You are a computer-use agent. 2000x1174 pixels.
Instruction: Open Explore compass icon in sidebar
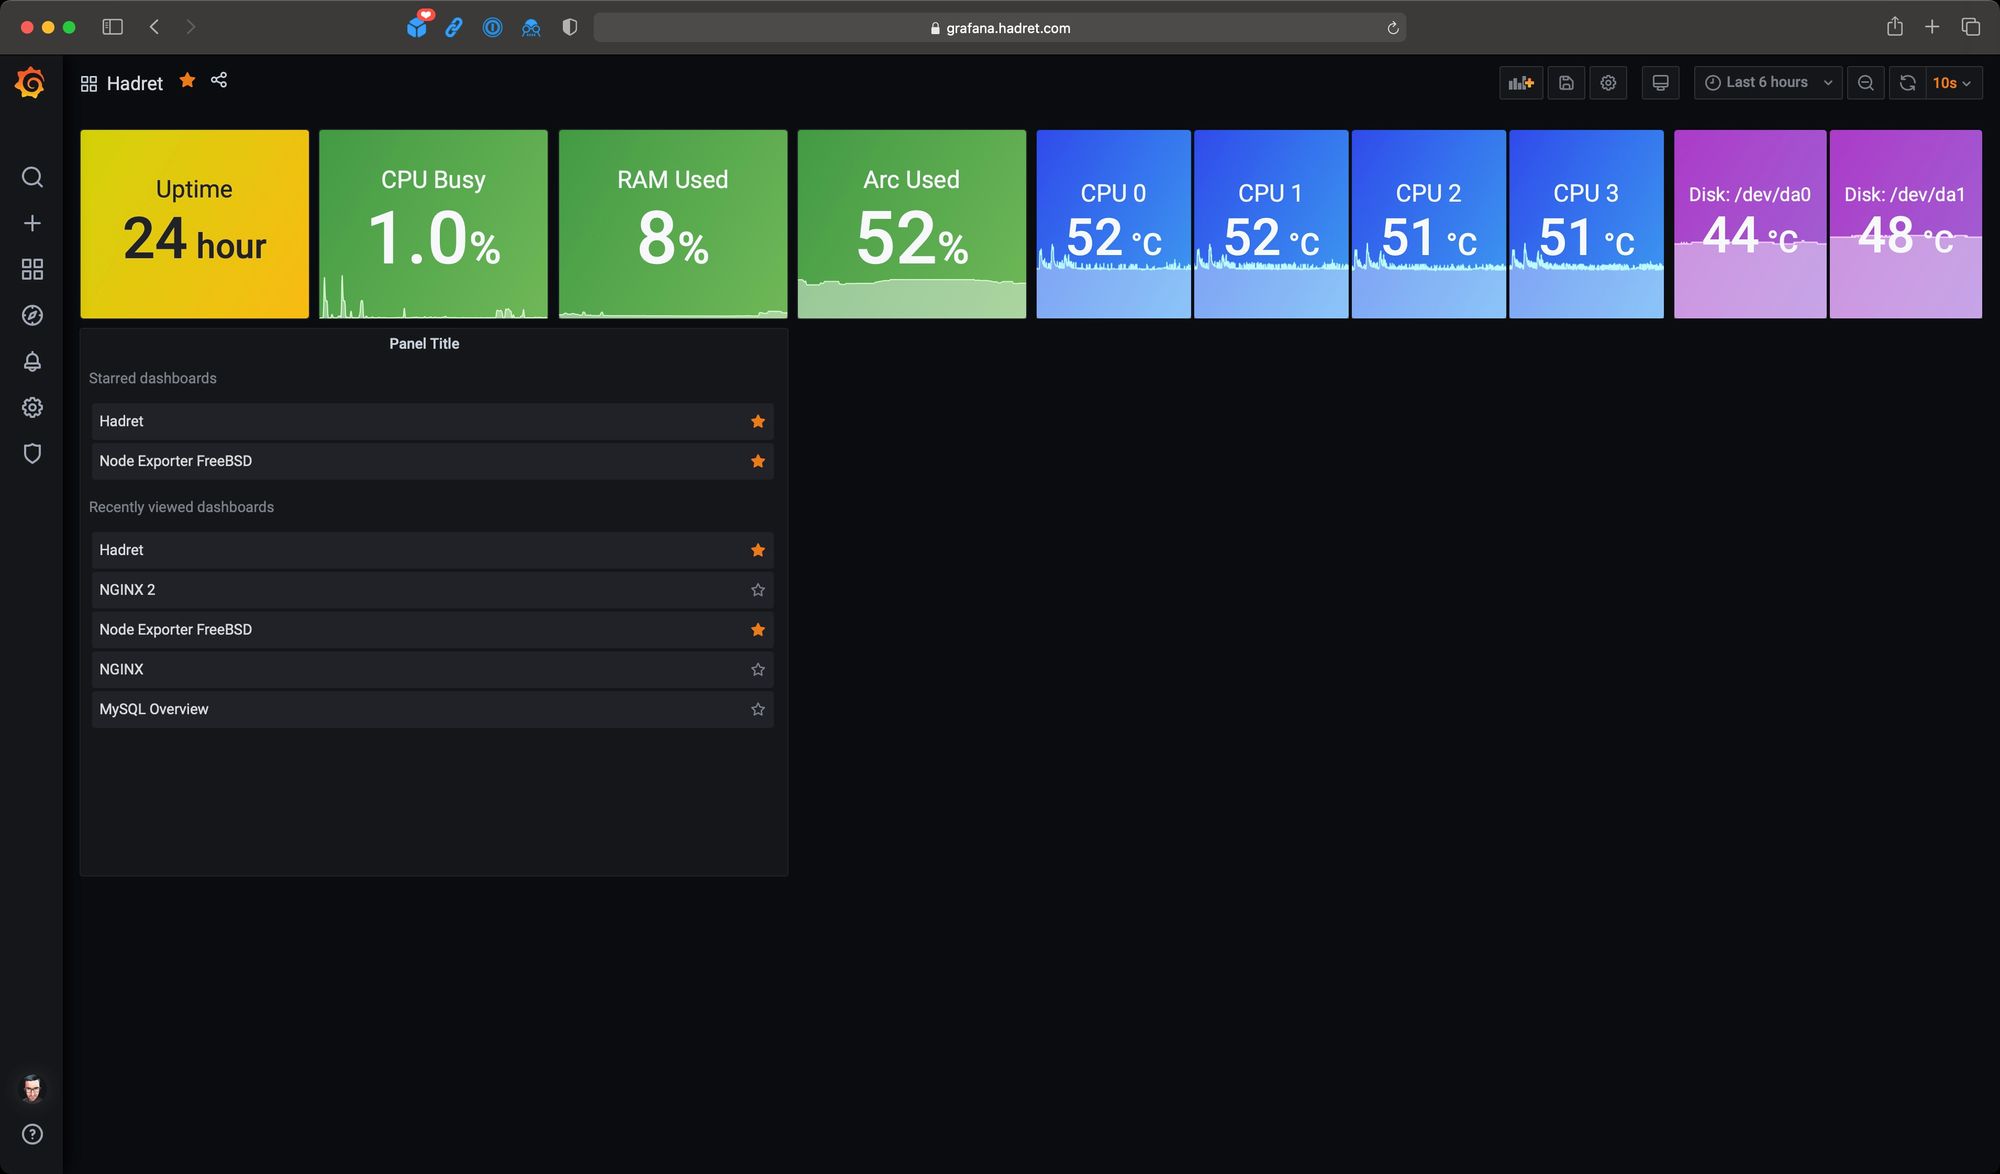coord(32,315)
